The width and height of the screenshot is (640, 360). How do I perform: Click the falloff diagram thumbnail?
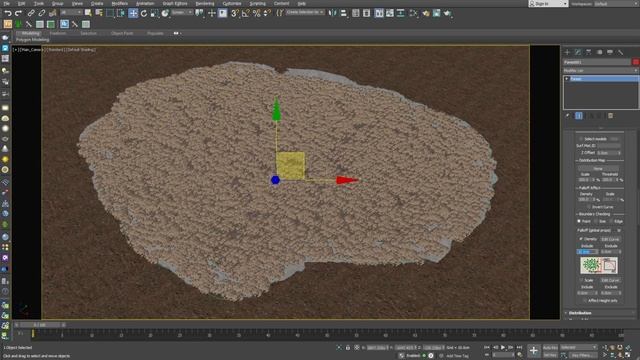click(599, 265)
